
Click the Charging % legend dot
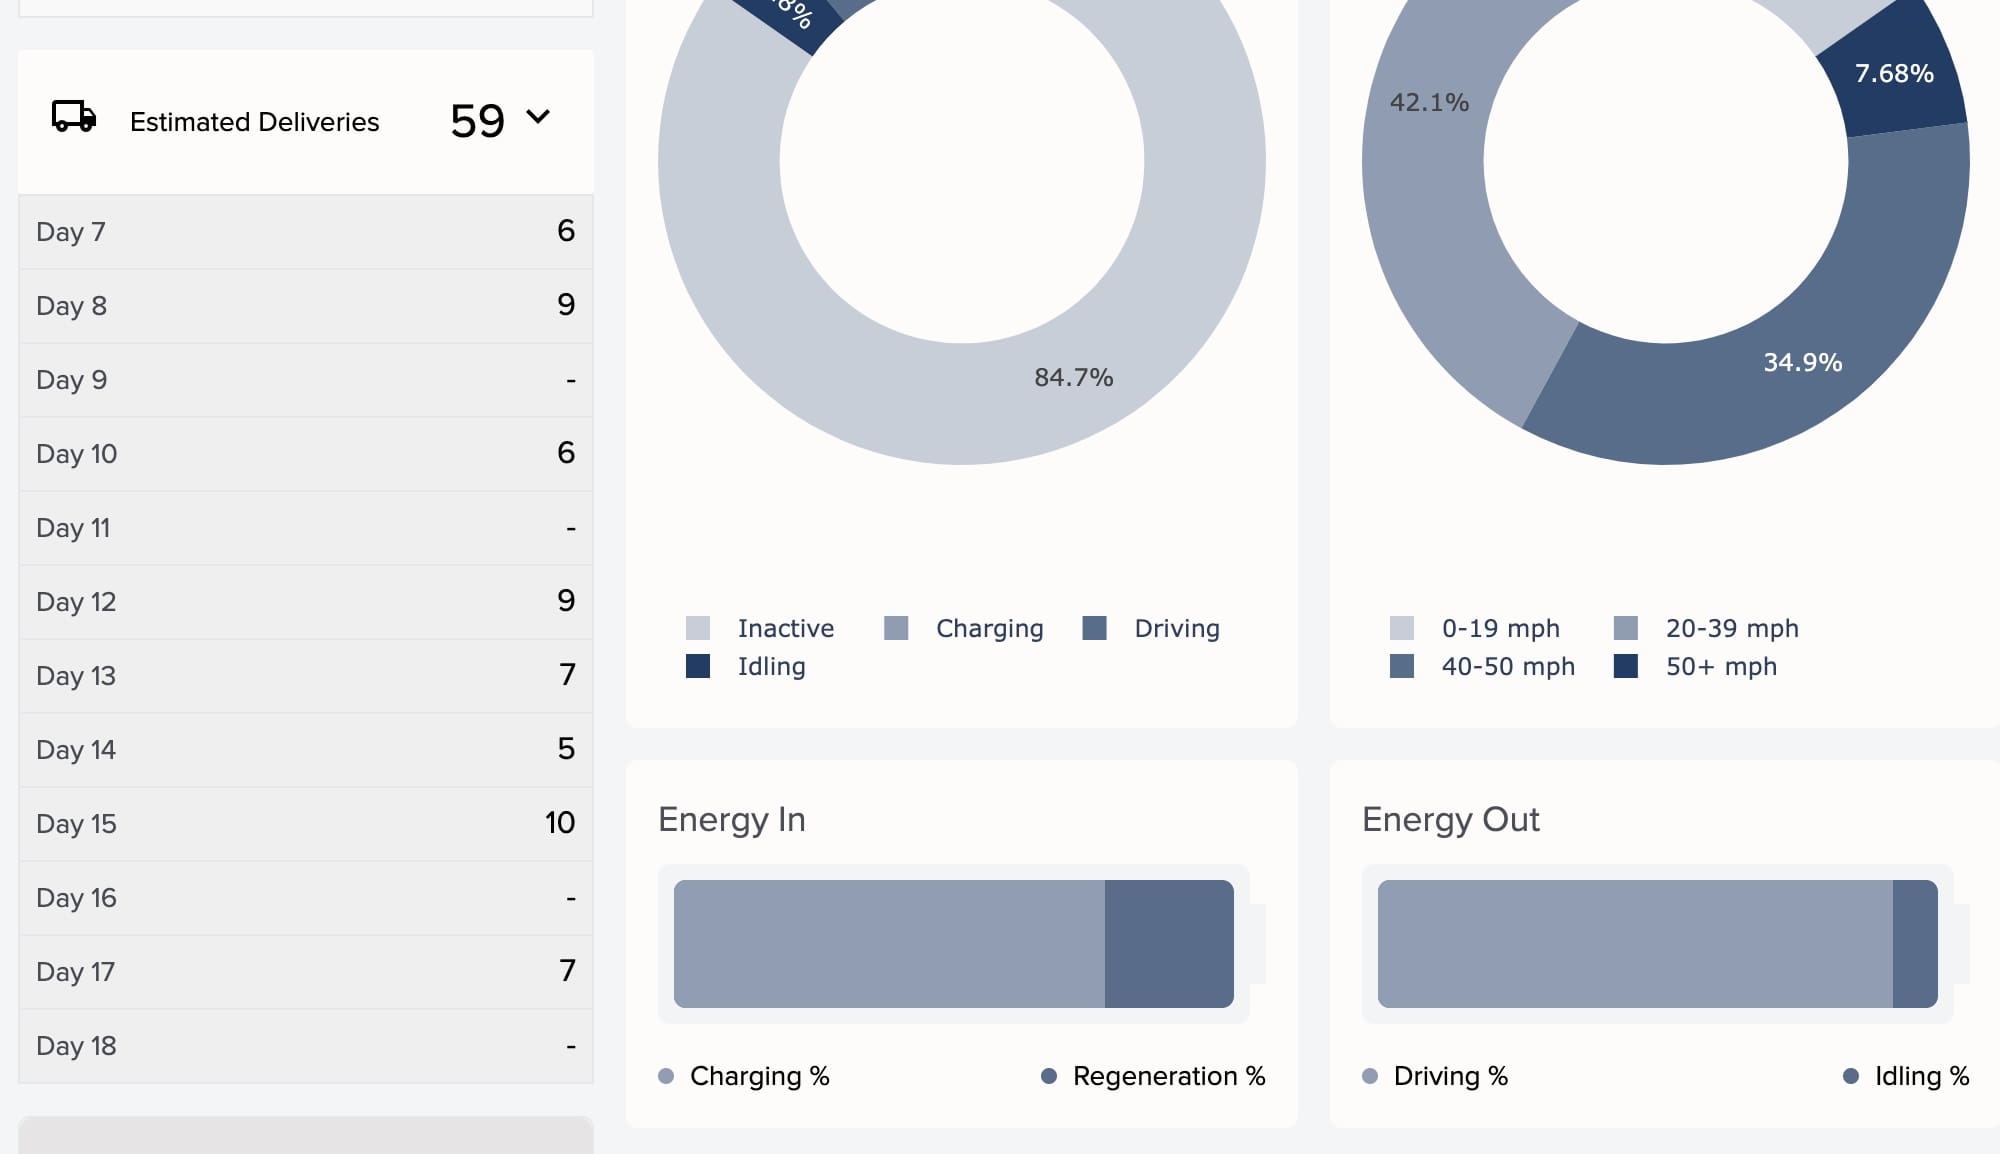tap(666, 1076)
